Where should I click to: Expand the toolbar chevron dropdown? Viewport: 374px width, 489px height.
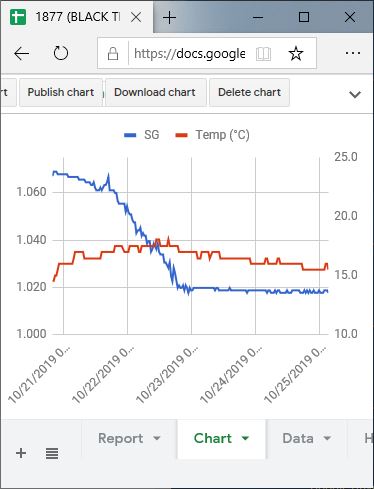[355, 94]
